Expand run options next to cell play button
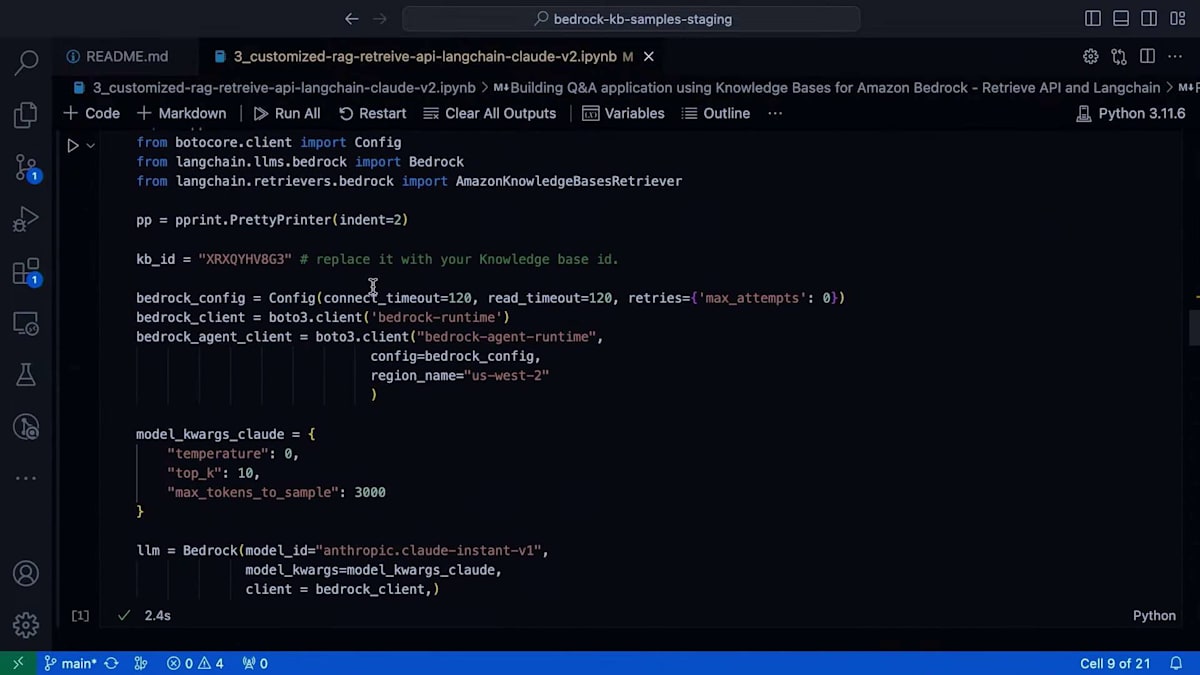Image resolution: width=1200 pixels, height=675 pixels. point(90,145)
